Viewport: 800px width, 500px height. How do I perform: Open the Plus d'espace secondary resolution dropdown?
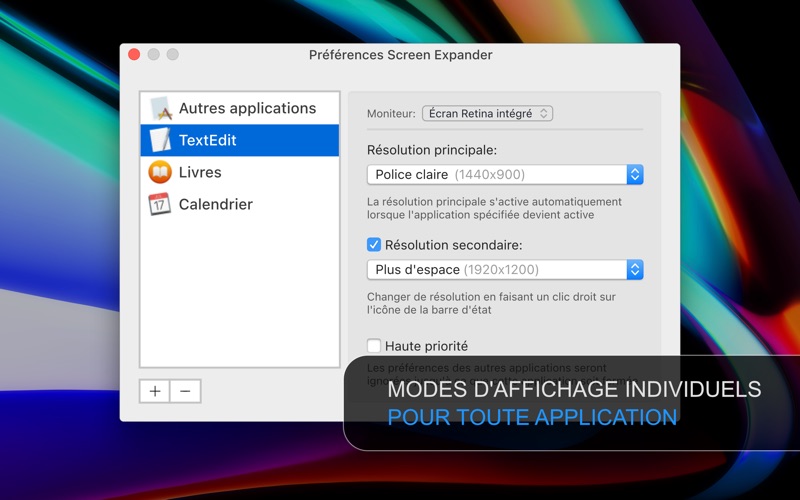(505, 269)
